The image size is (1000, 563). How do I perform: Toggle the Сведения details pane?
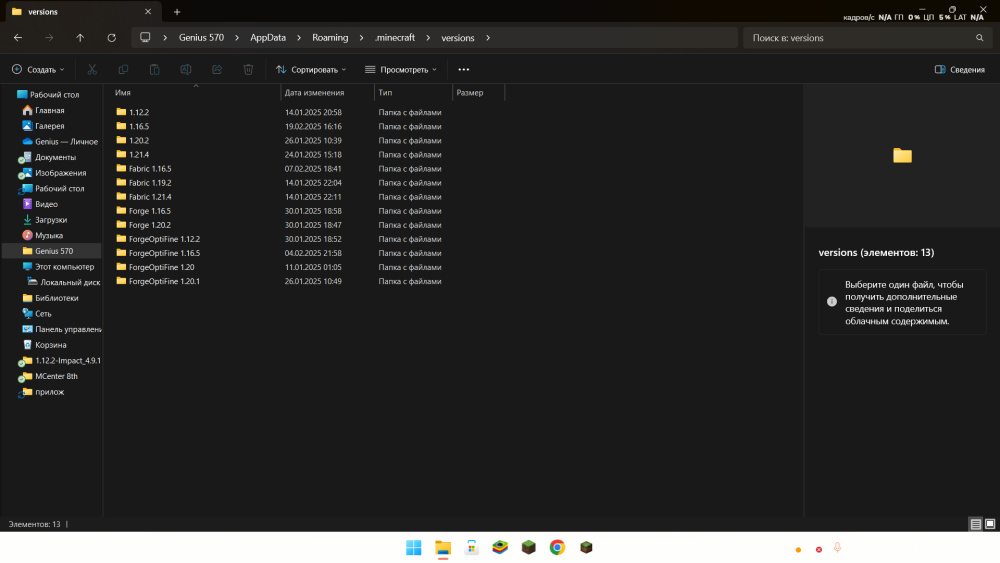point(959,69)
